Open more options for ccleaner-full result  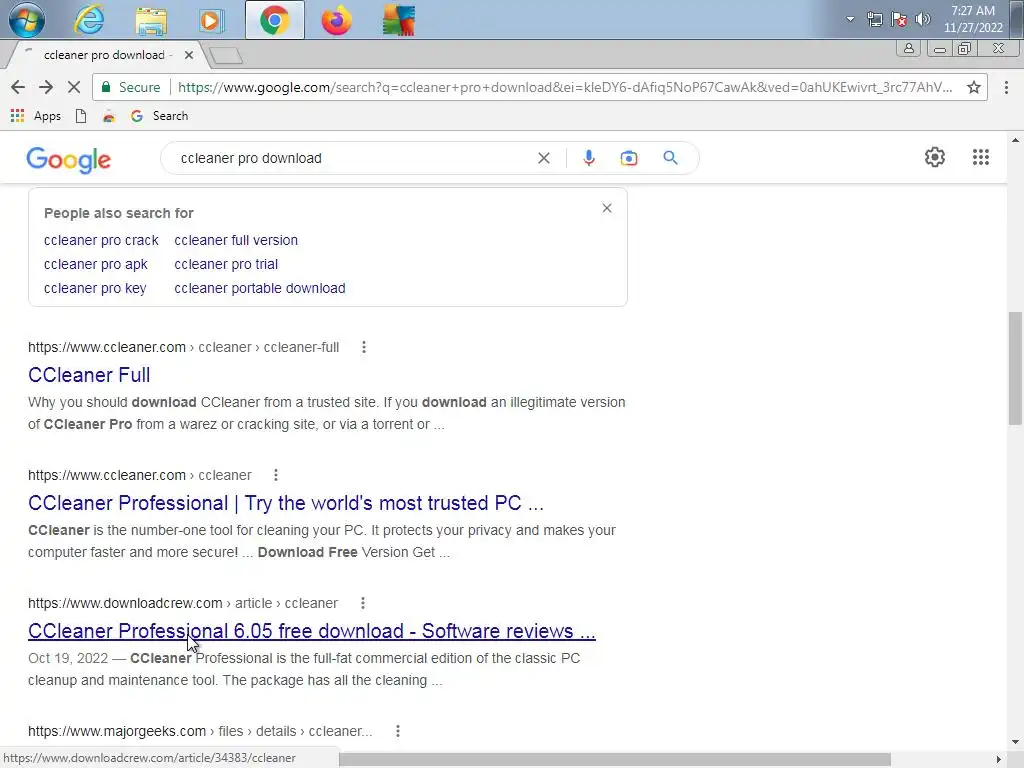364,347
